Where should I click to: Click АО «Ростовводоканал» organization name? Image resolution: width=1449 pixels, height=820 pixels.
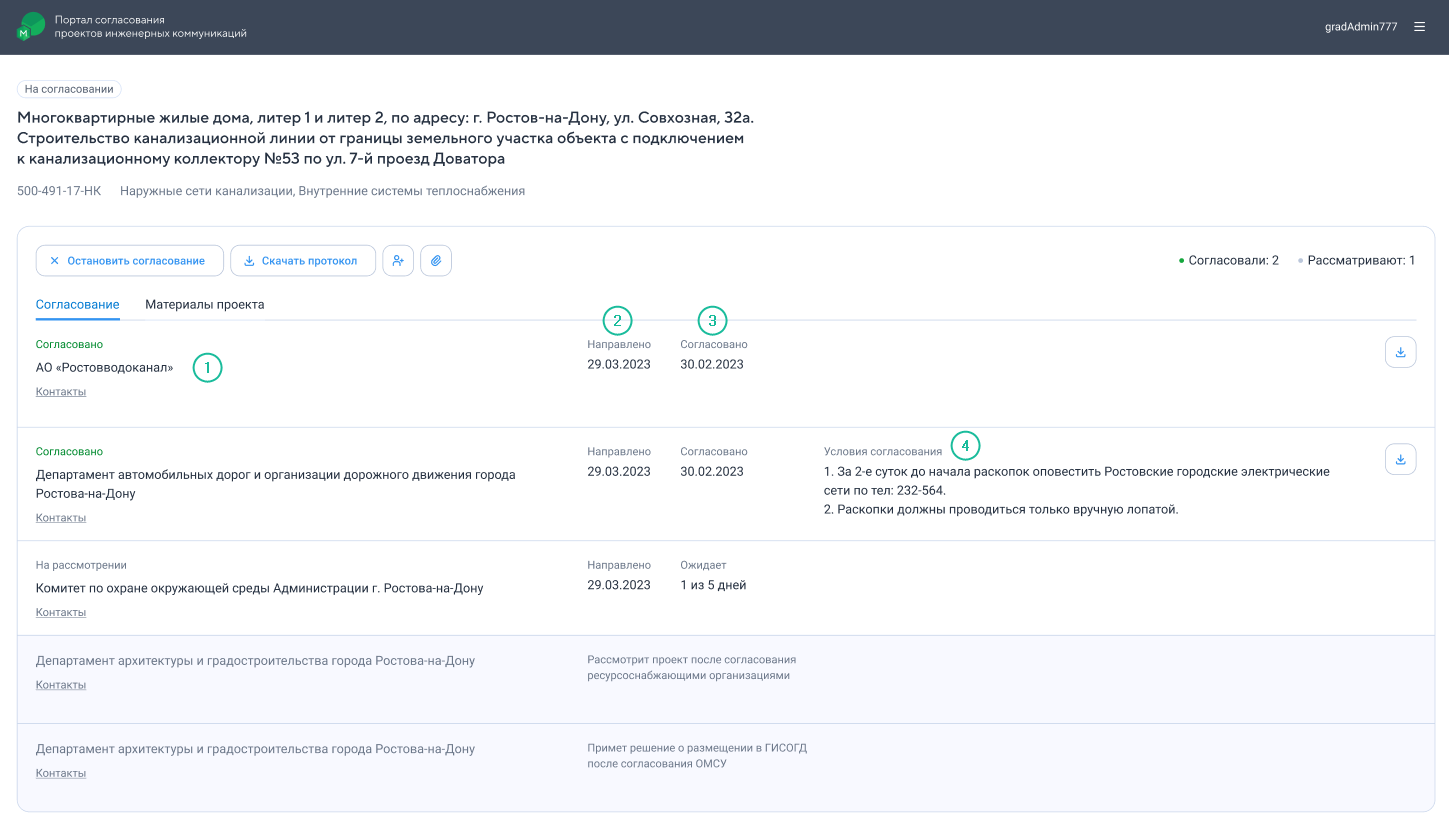click(x=105, y=368)
